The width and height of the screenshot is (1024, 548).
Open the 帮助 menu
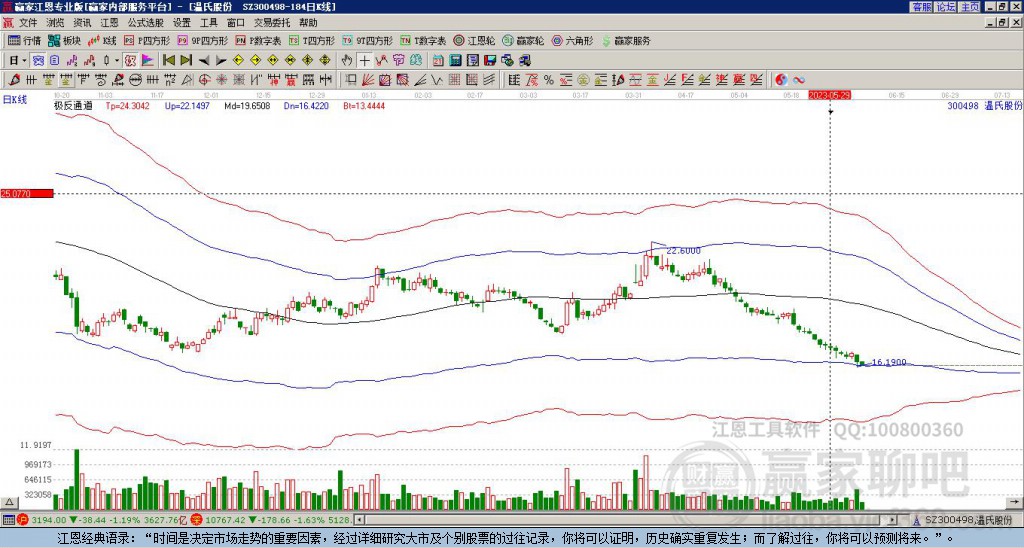tap(308, 23)
